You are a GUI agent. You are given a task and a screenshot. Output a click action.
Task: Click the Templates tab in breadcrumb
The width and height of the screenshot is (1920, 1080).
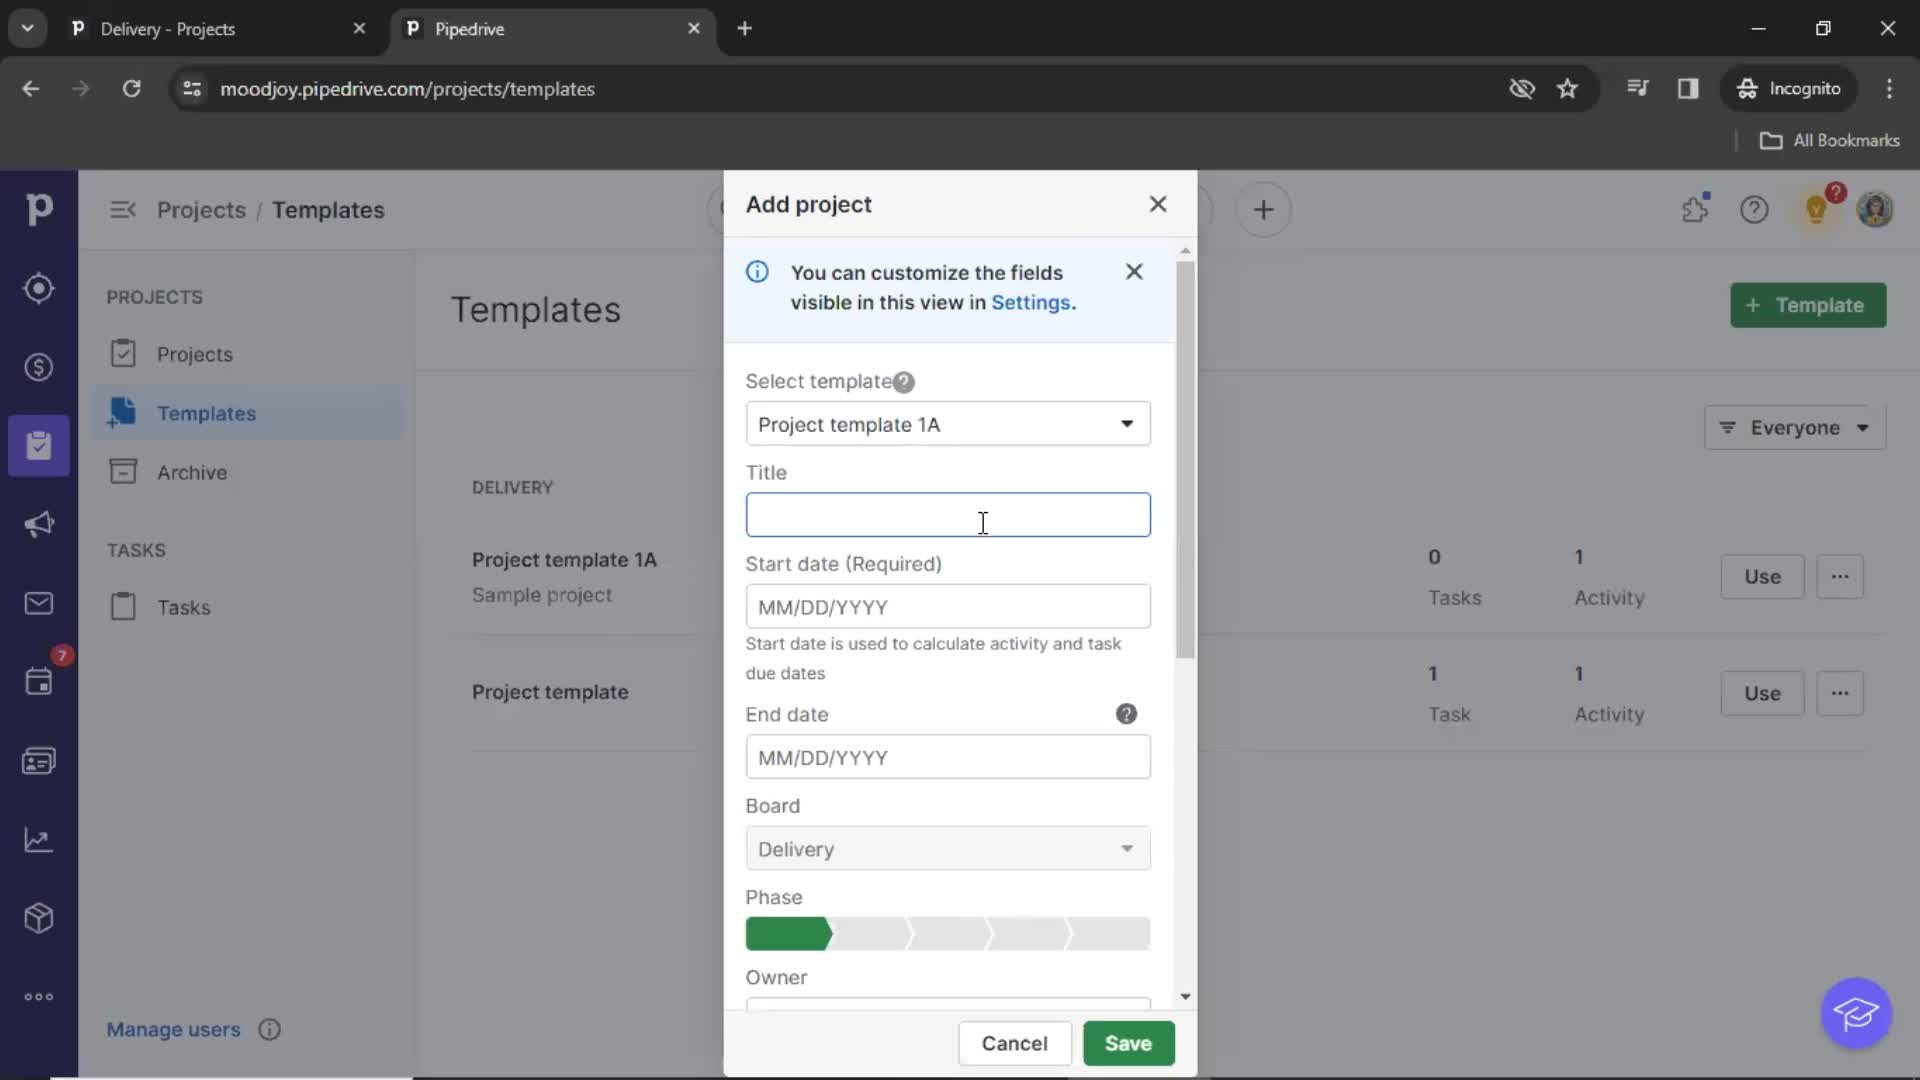point(328,208)
